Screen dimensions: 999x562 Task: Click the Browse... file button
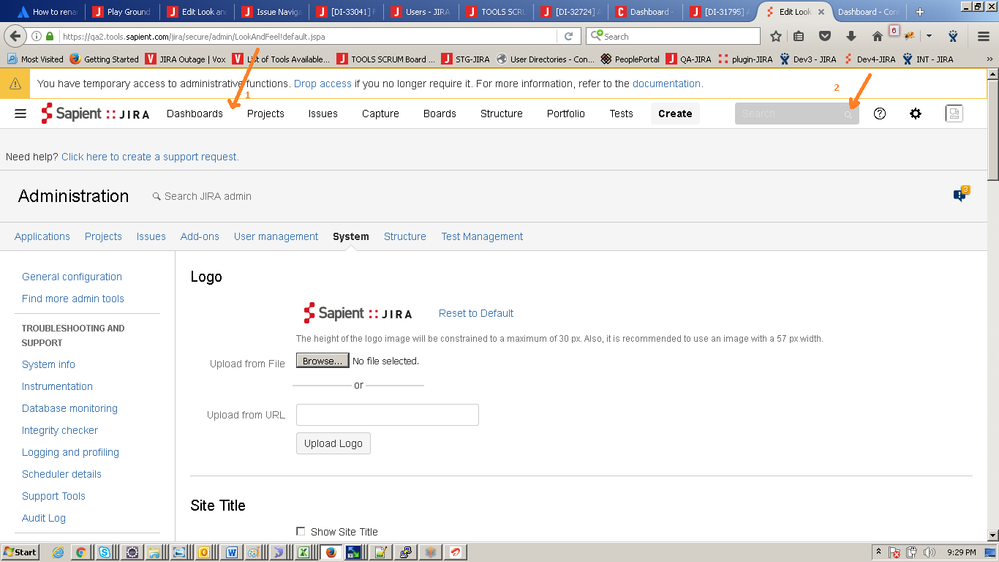322,361
